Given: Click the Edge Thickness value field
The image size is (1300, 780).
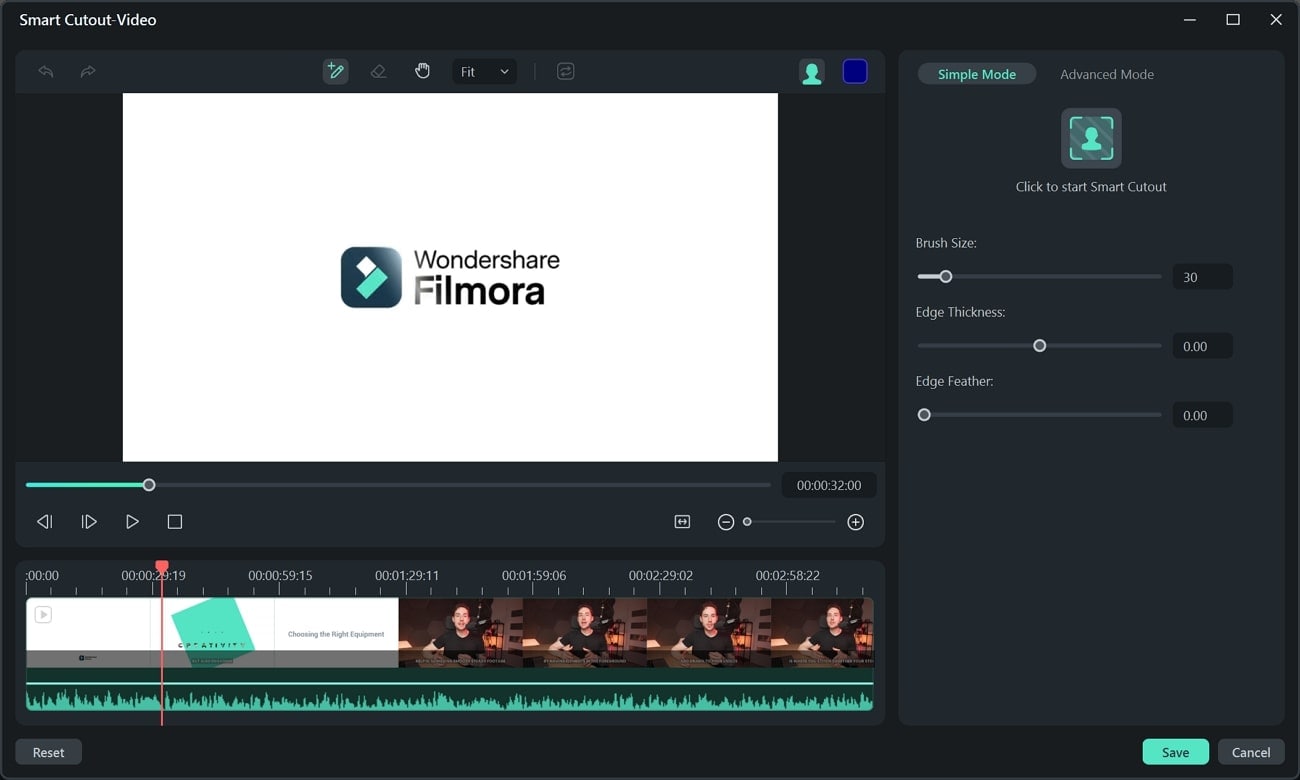Looking at the screenshot, I should click(1202, 346).
